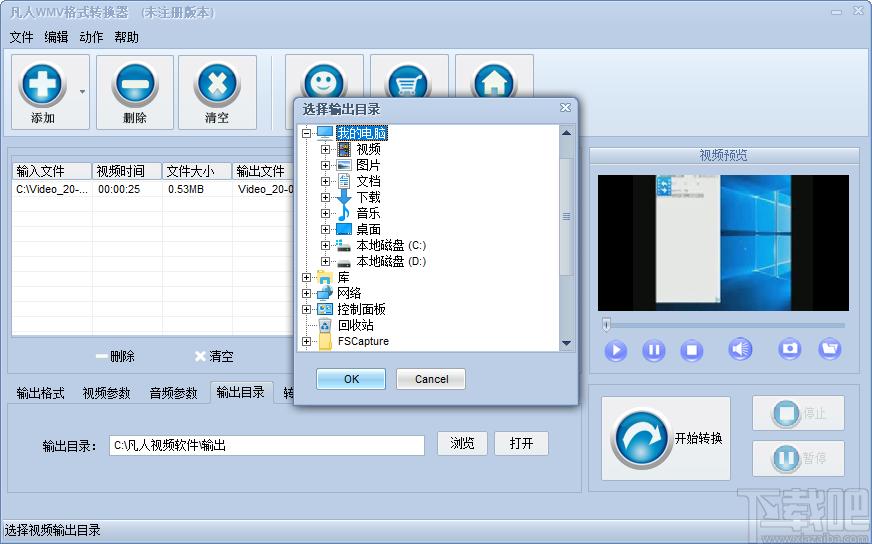This screenshot has width=872, height=544.
Task: Click the 停止 stop button
Action: coord(798,413)
